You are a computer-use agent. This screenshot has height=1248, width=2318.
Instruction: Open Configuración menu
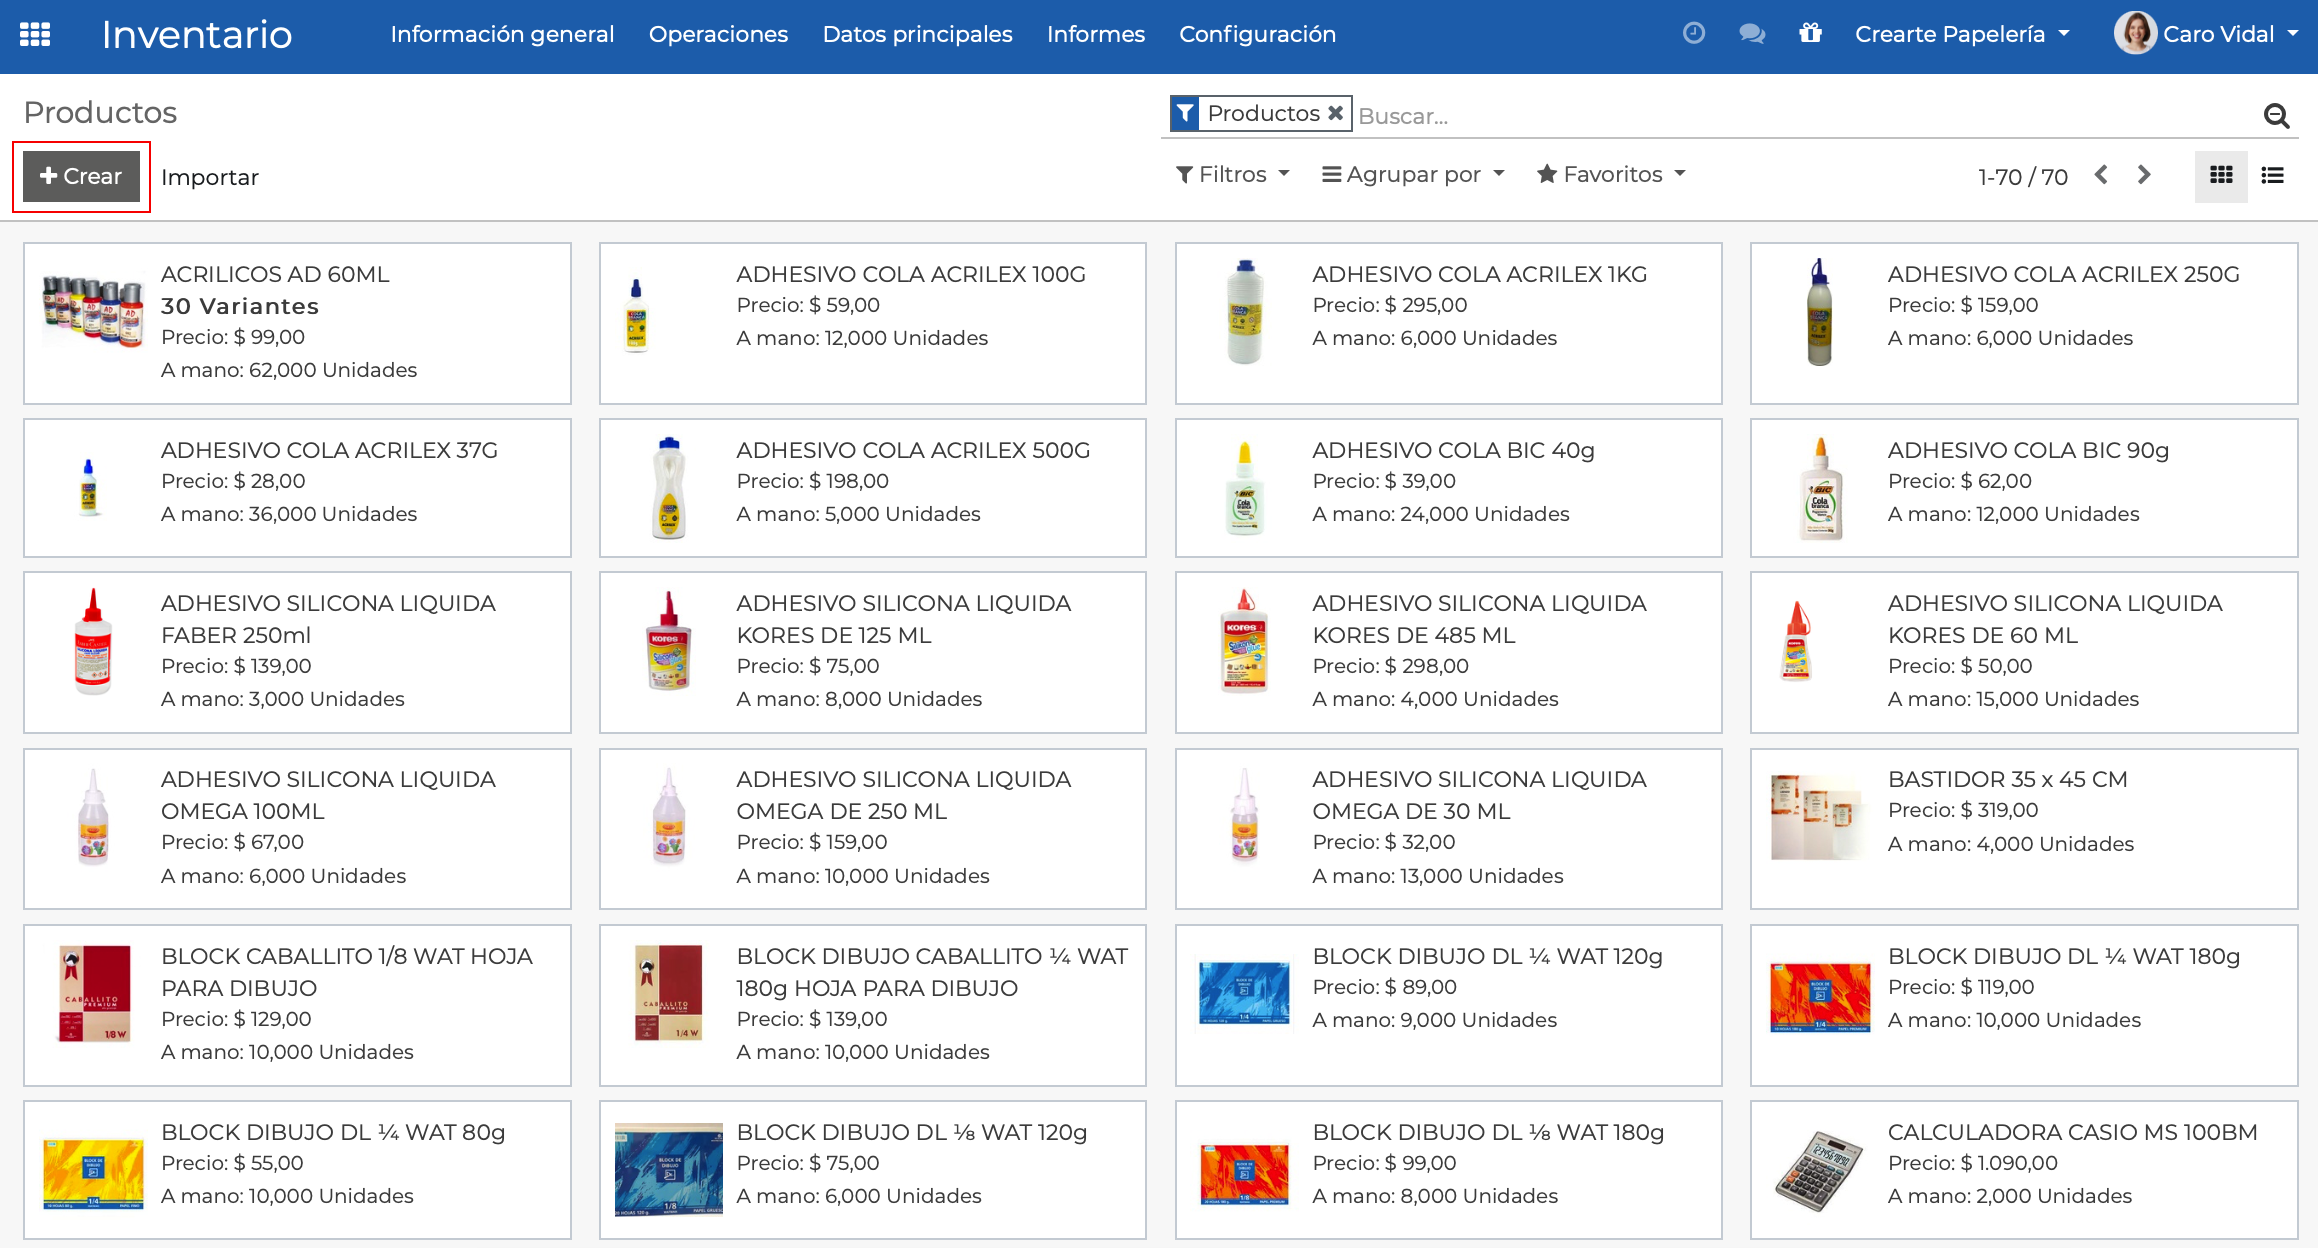point(1257,34)
